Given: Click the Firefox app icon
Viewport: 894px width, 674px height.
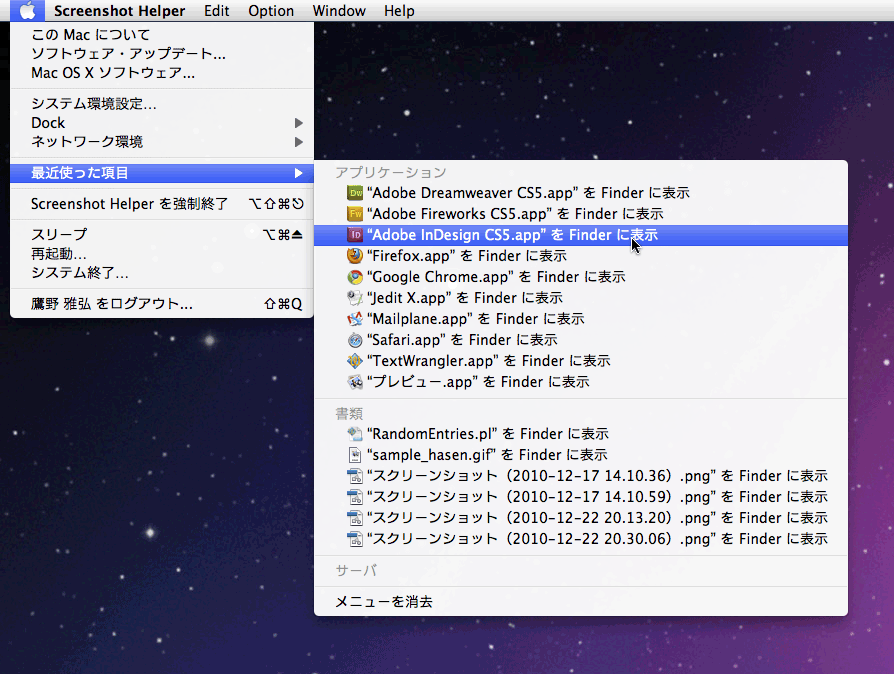Looking at the screenshot, I should pos(355,255).
